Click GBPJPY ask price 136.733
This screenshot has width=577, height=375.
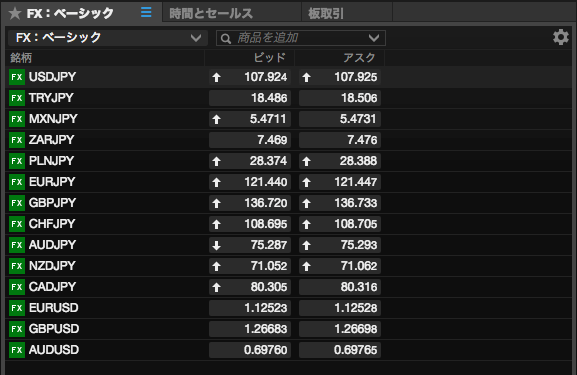[x=340, y=203]
